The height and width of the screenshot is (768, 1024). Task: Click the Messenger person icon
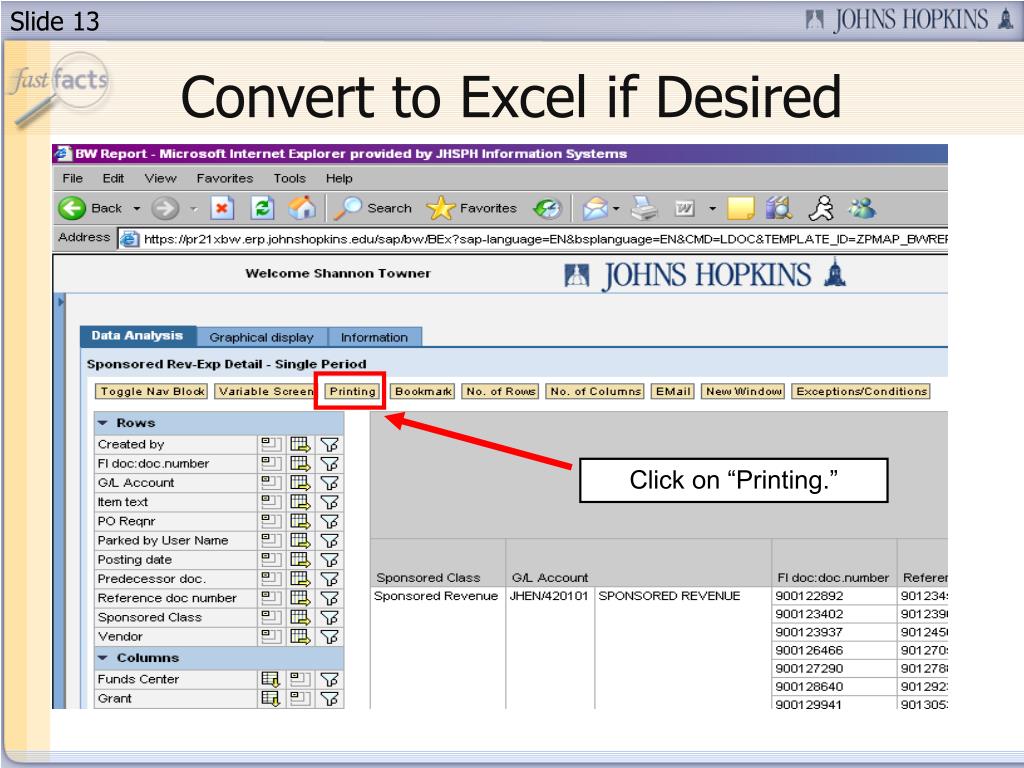click(x=821, y=208)
